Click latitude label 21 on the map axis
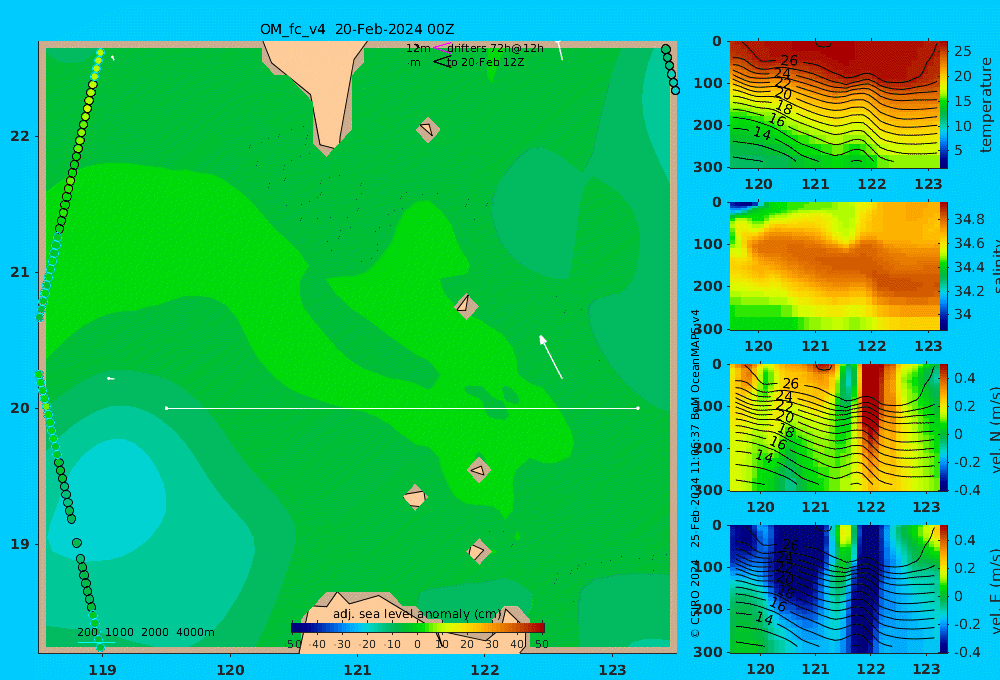Image resolution: width=1000 pixels, height=680 pixels. [20, 272]
